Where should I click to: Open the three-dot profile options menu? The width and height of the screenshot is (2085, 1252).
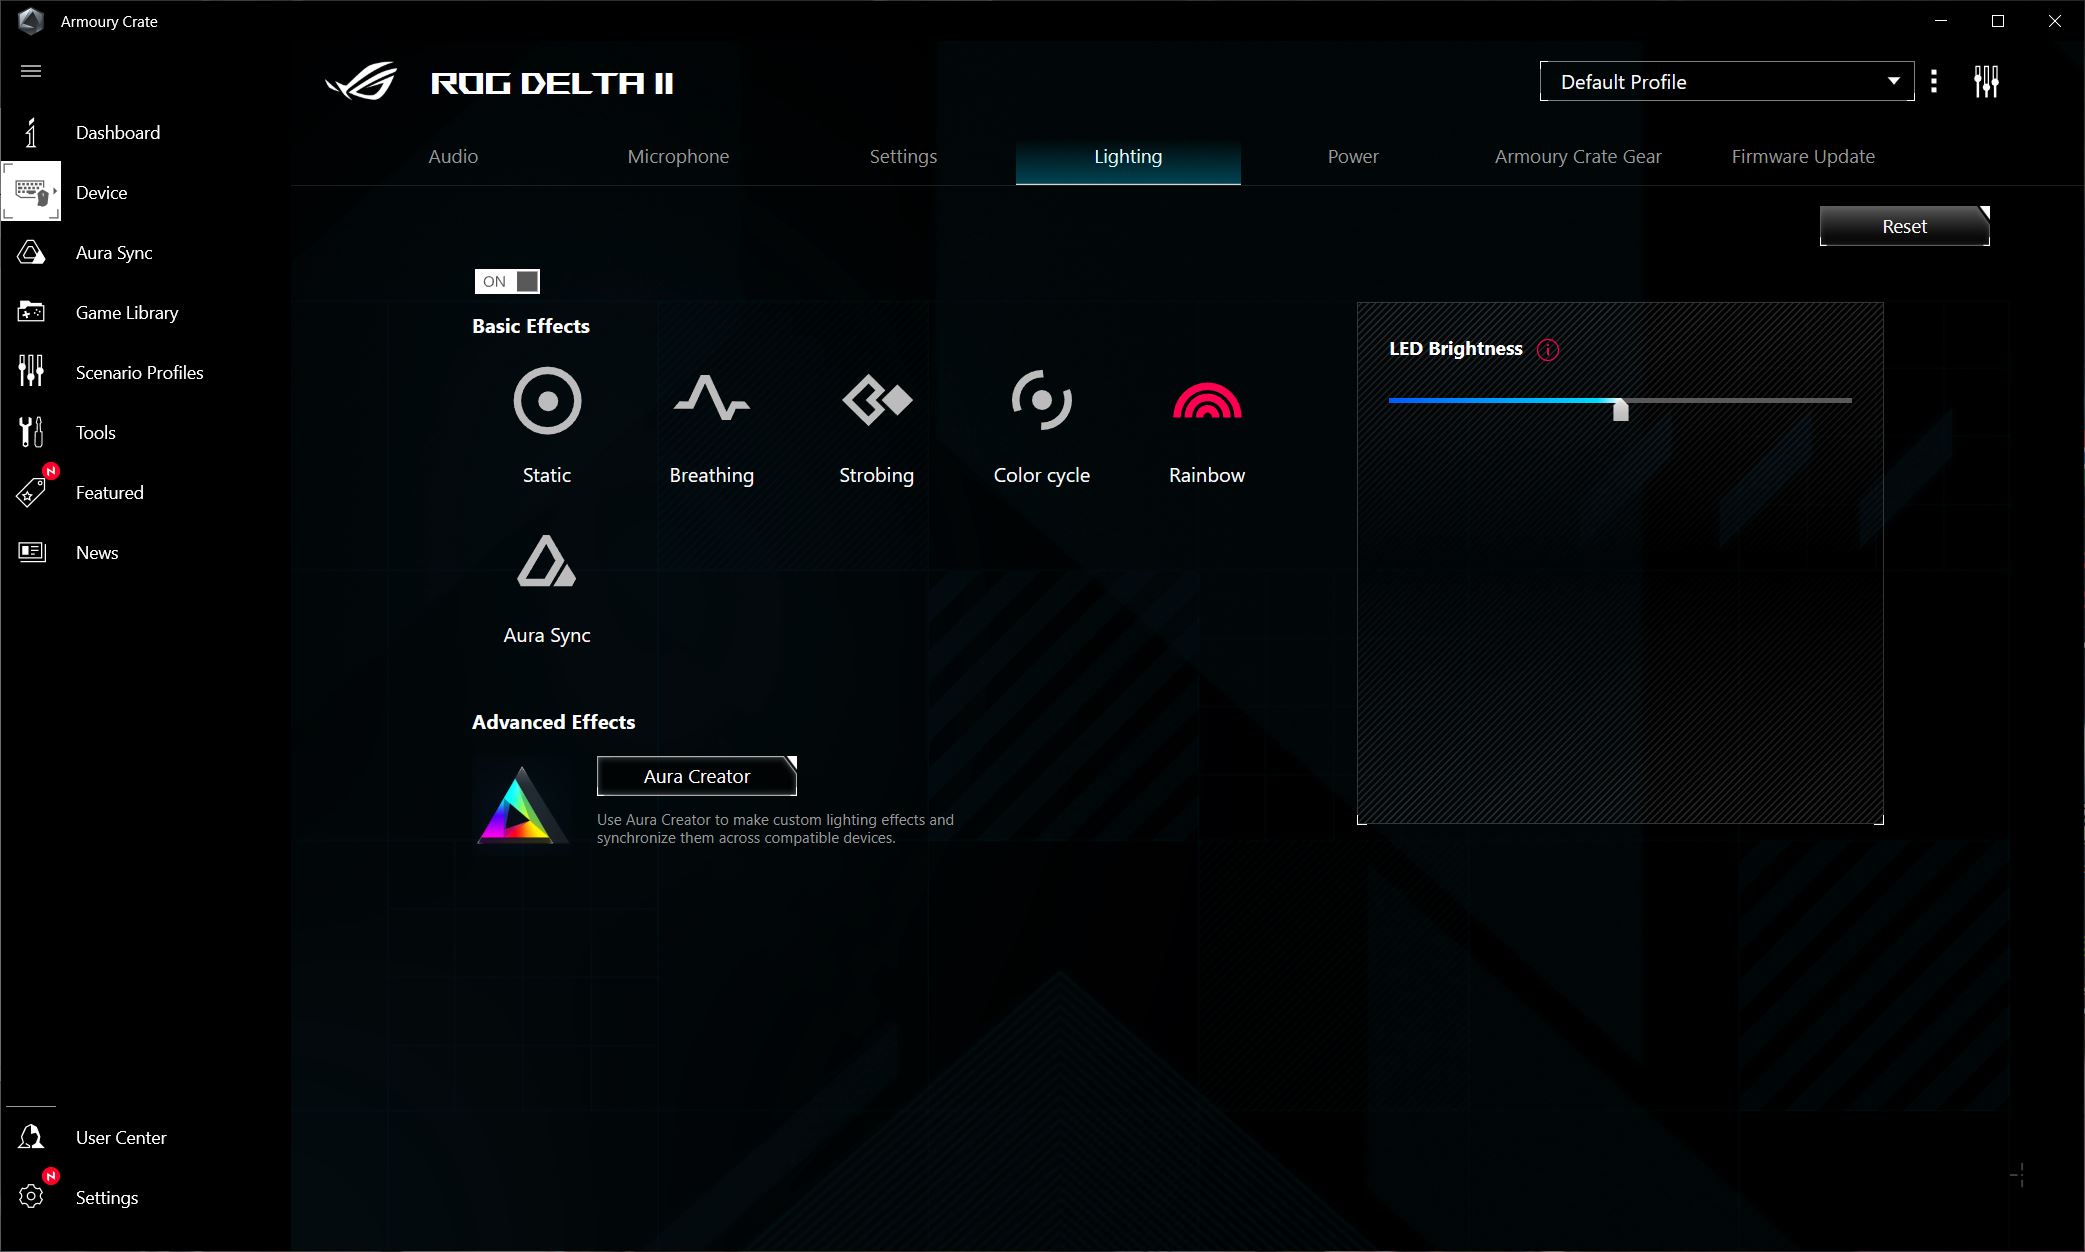1934,82
